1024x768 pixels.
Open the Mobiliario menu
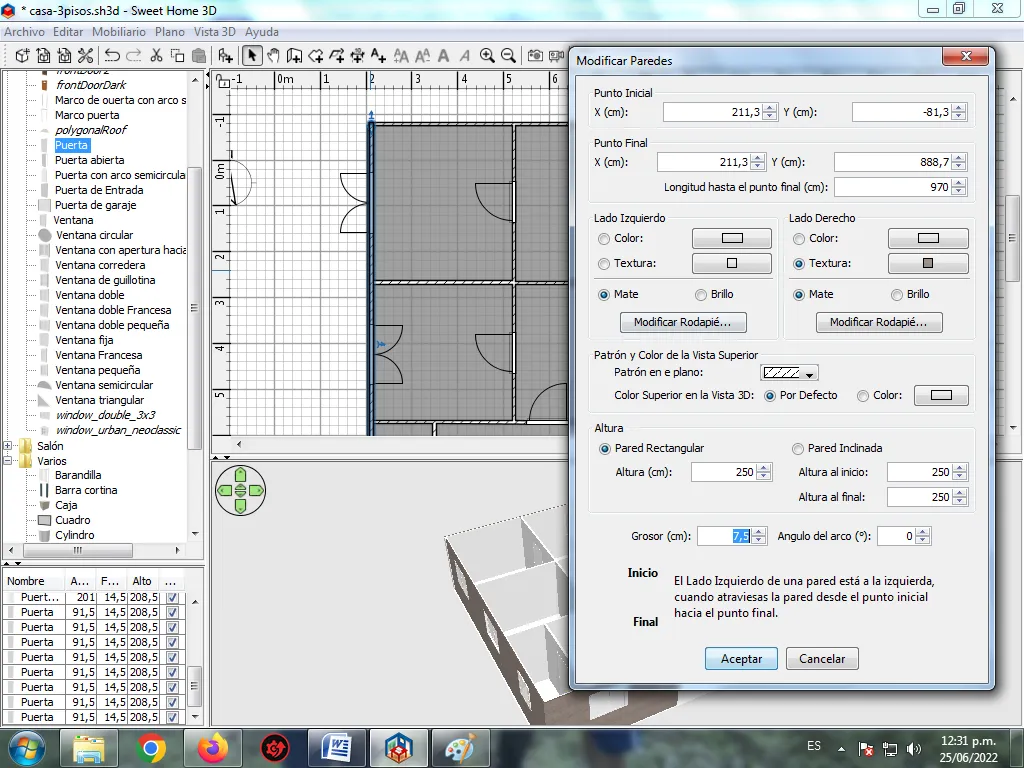[119, 32]
